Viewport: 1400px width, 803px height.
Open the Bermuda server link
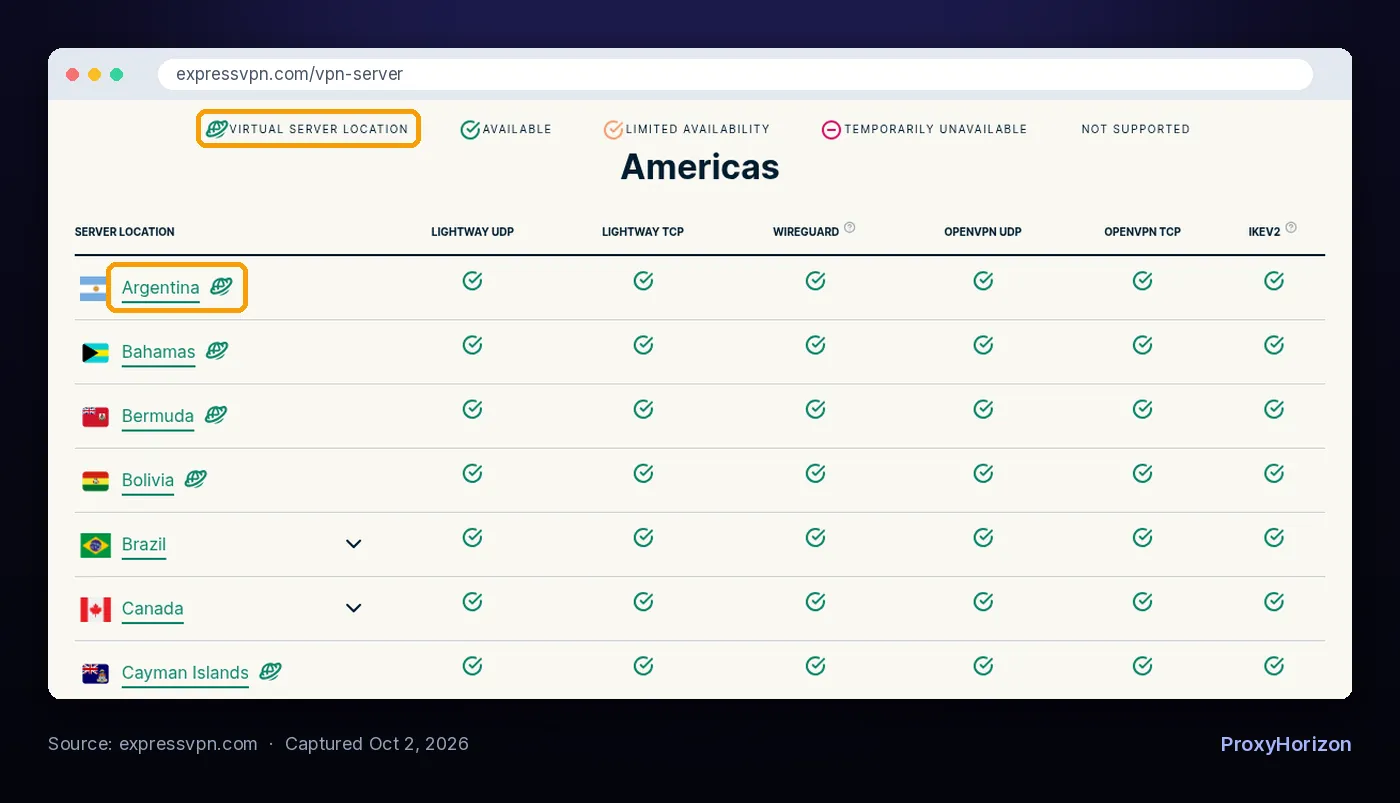click(x=158, y=416)
